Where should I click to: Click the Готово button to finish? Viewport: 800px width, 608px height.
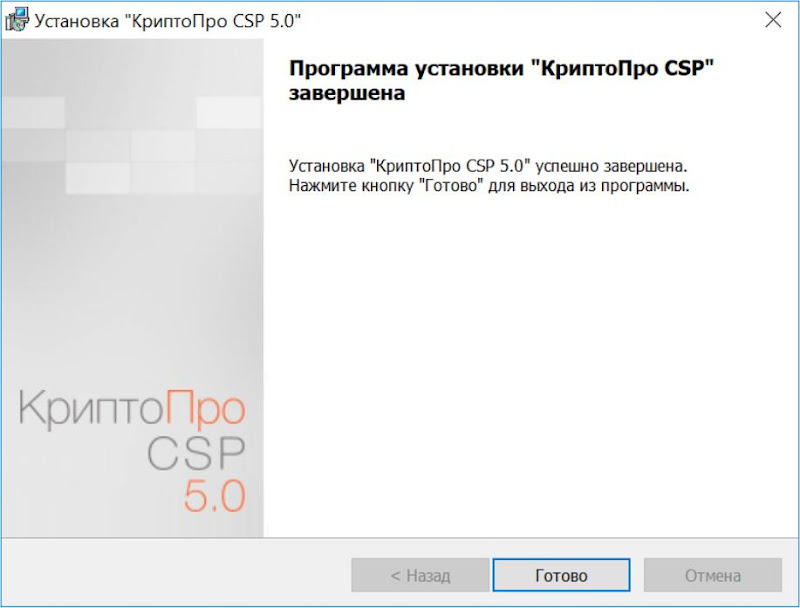click(x=561, y=575)
